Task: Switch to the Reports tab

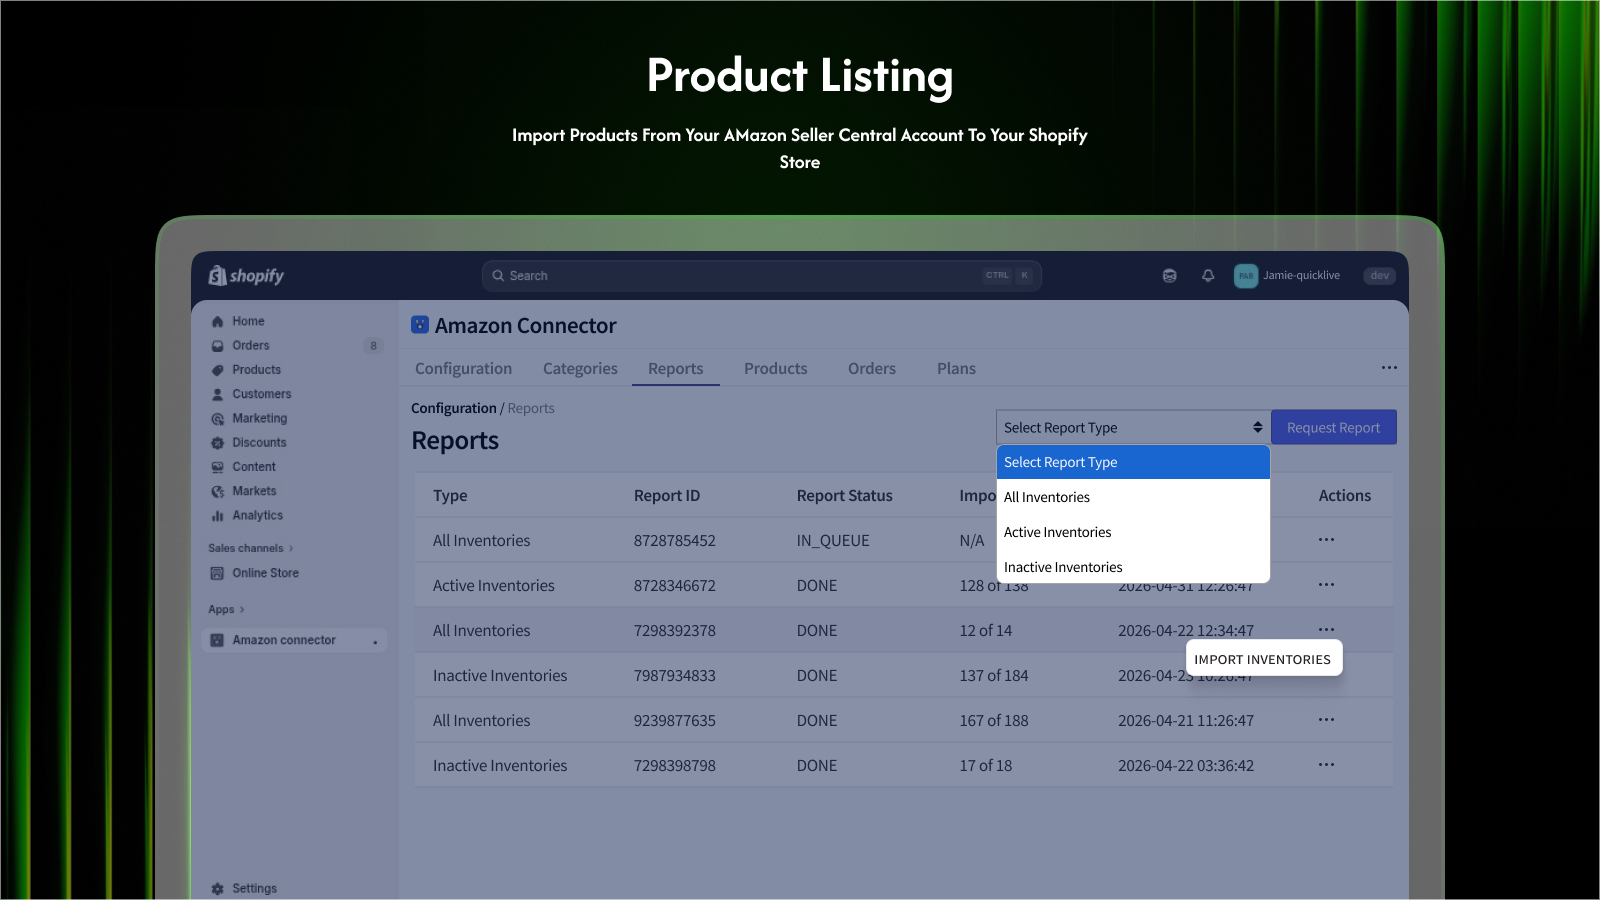Action: click(x=676, y=368)
